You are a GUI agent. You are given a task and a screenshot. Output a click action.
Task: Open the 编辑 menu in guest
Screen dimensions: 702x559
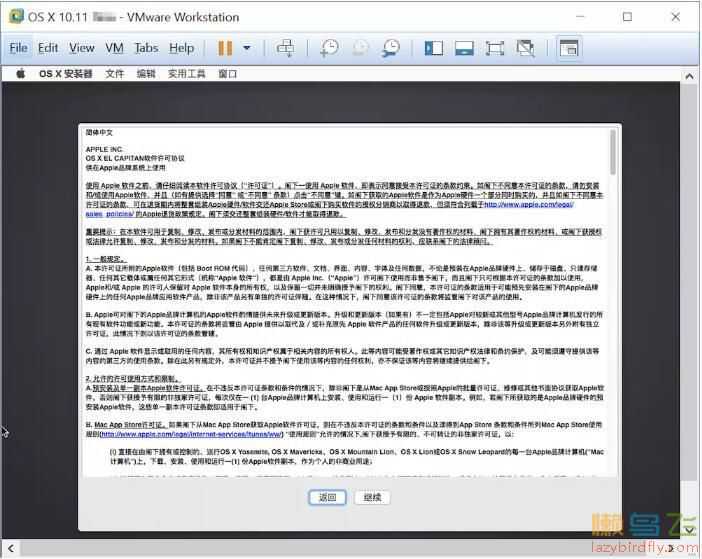pyautogui.click(x=146, y=74)
